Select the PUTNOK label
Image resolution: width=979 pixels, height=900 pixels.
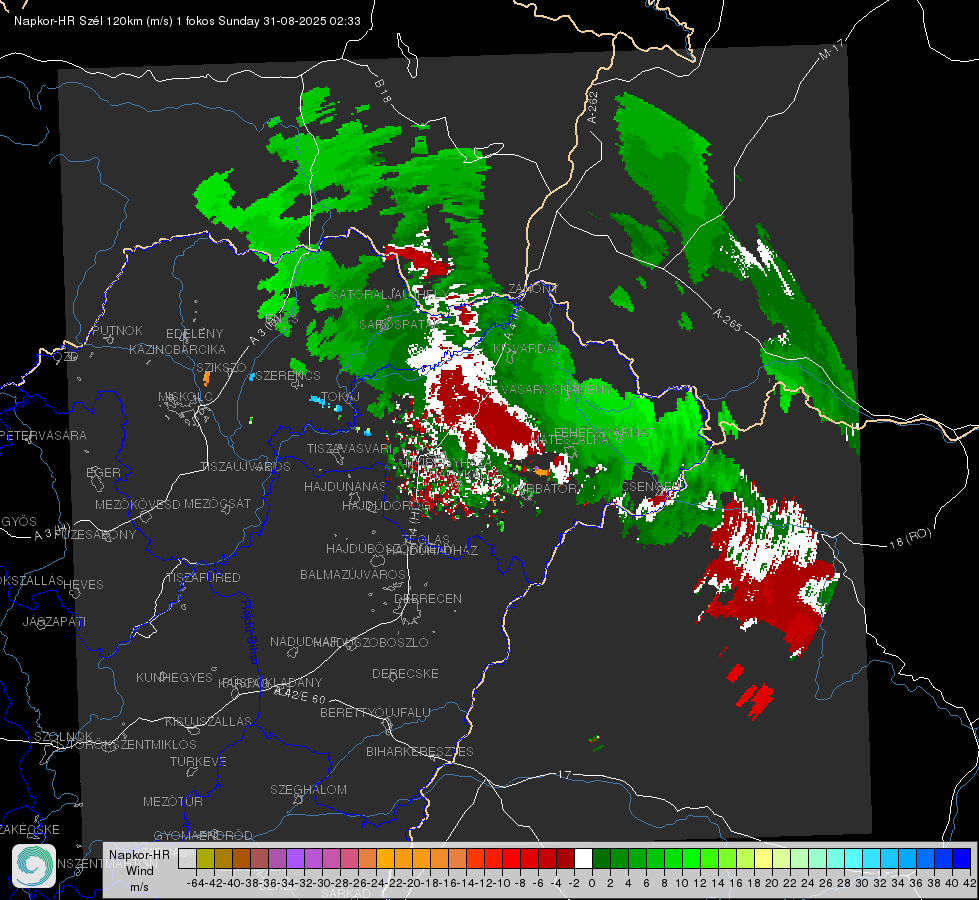coord(117,330)
